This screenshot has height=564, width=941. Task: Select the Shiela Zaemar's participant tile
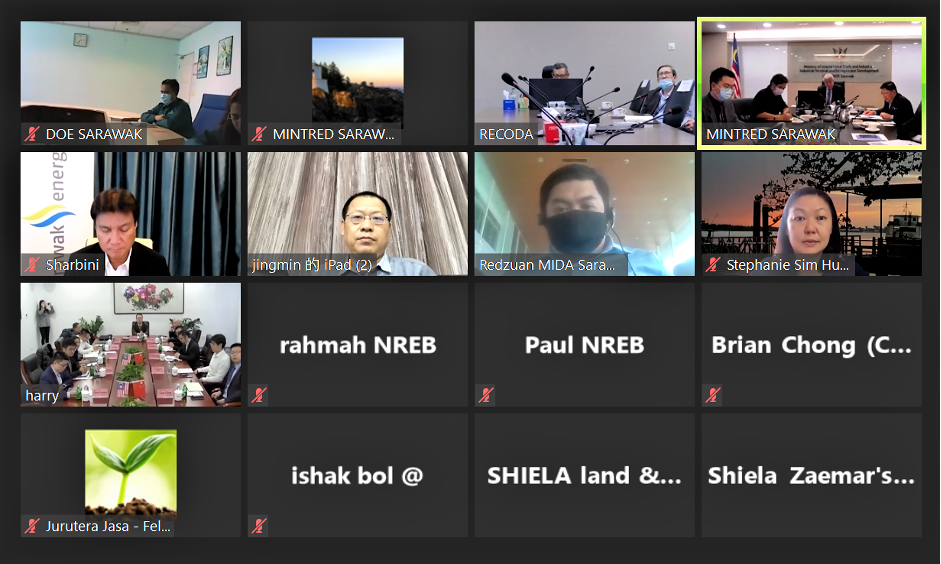tap(811, 475)
